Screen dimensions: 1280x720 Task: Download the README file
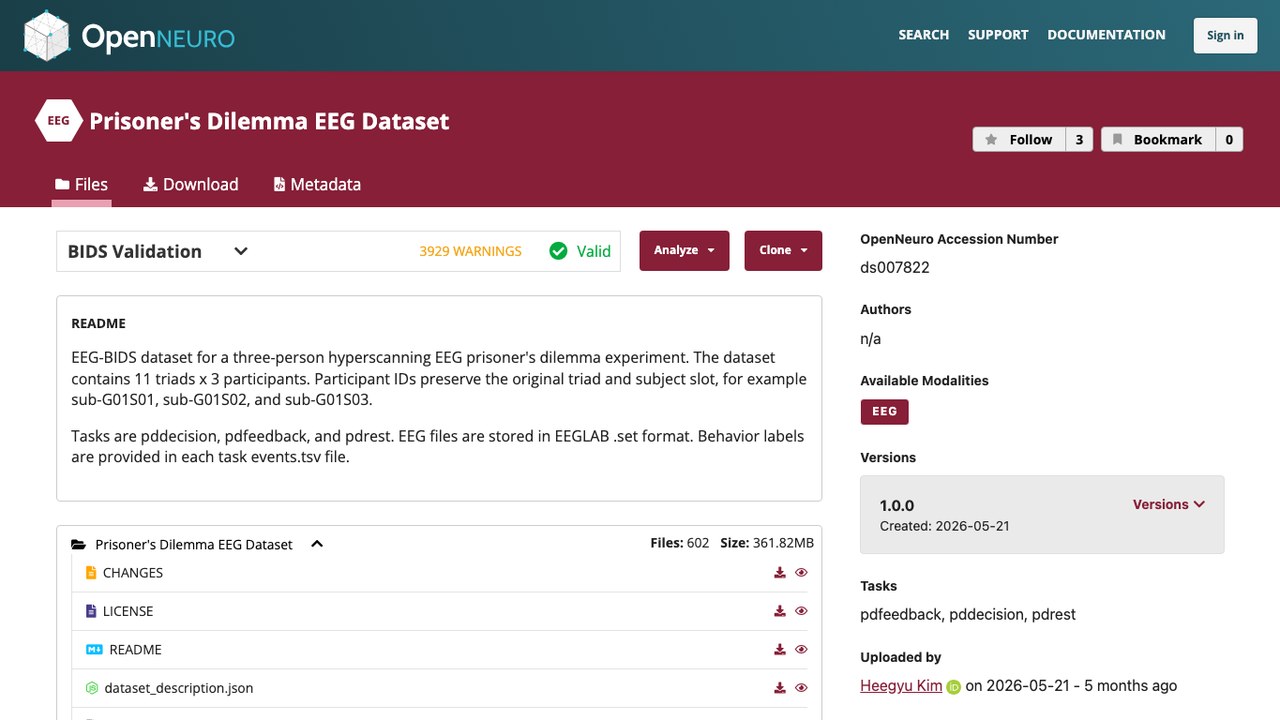click(780, 650)
